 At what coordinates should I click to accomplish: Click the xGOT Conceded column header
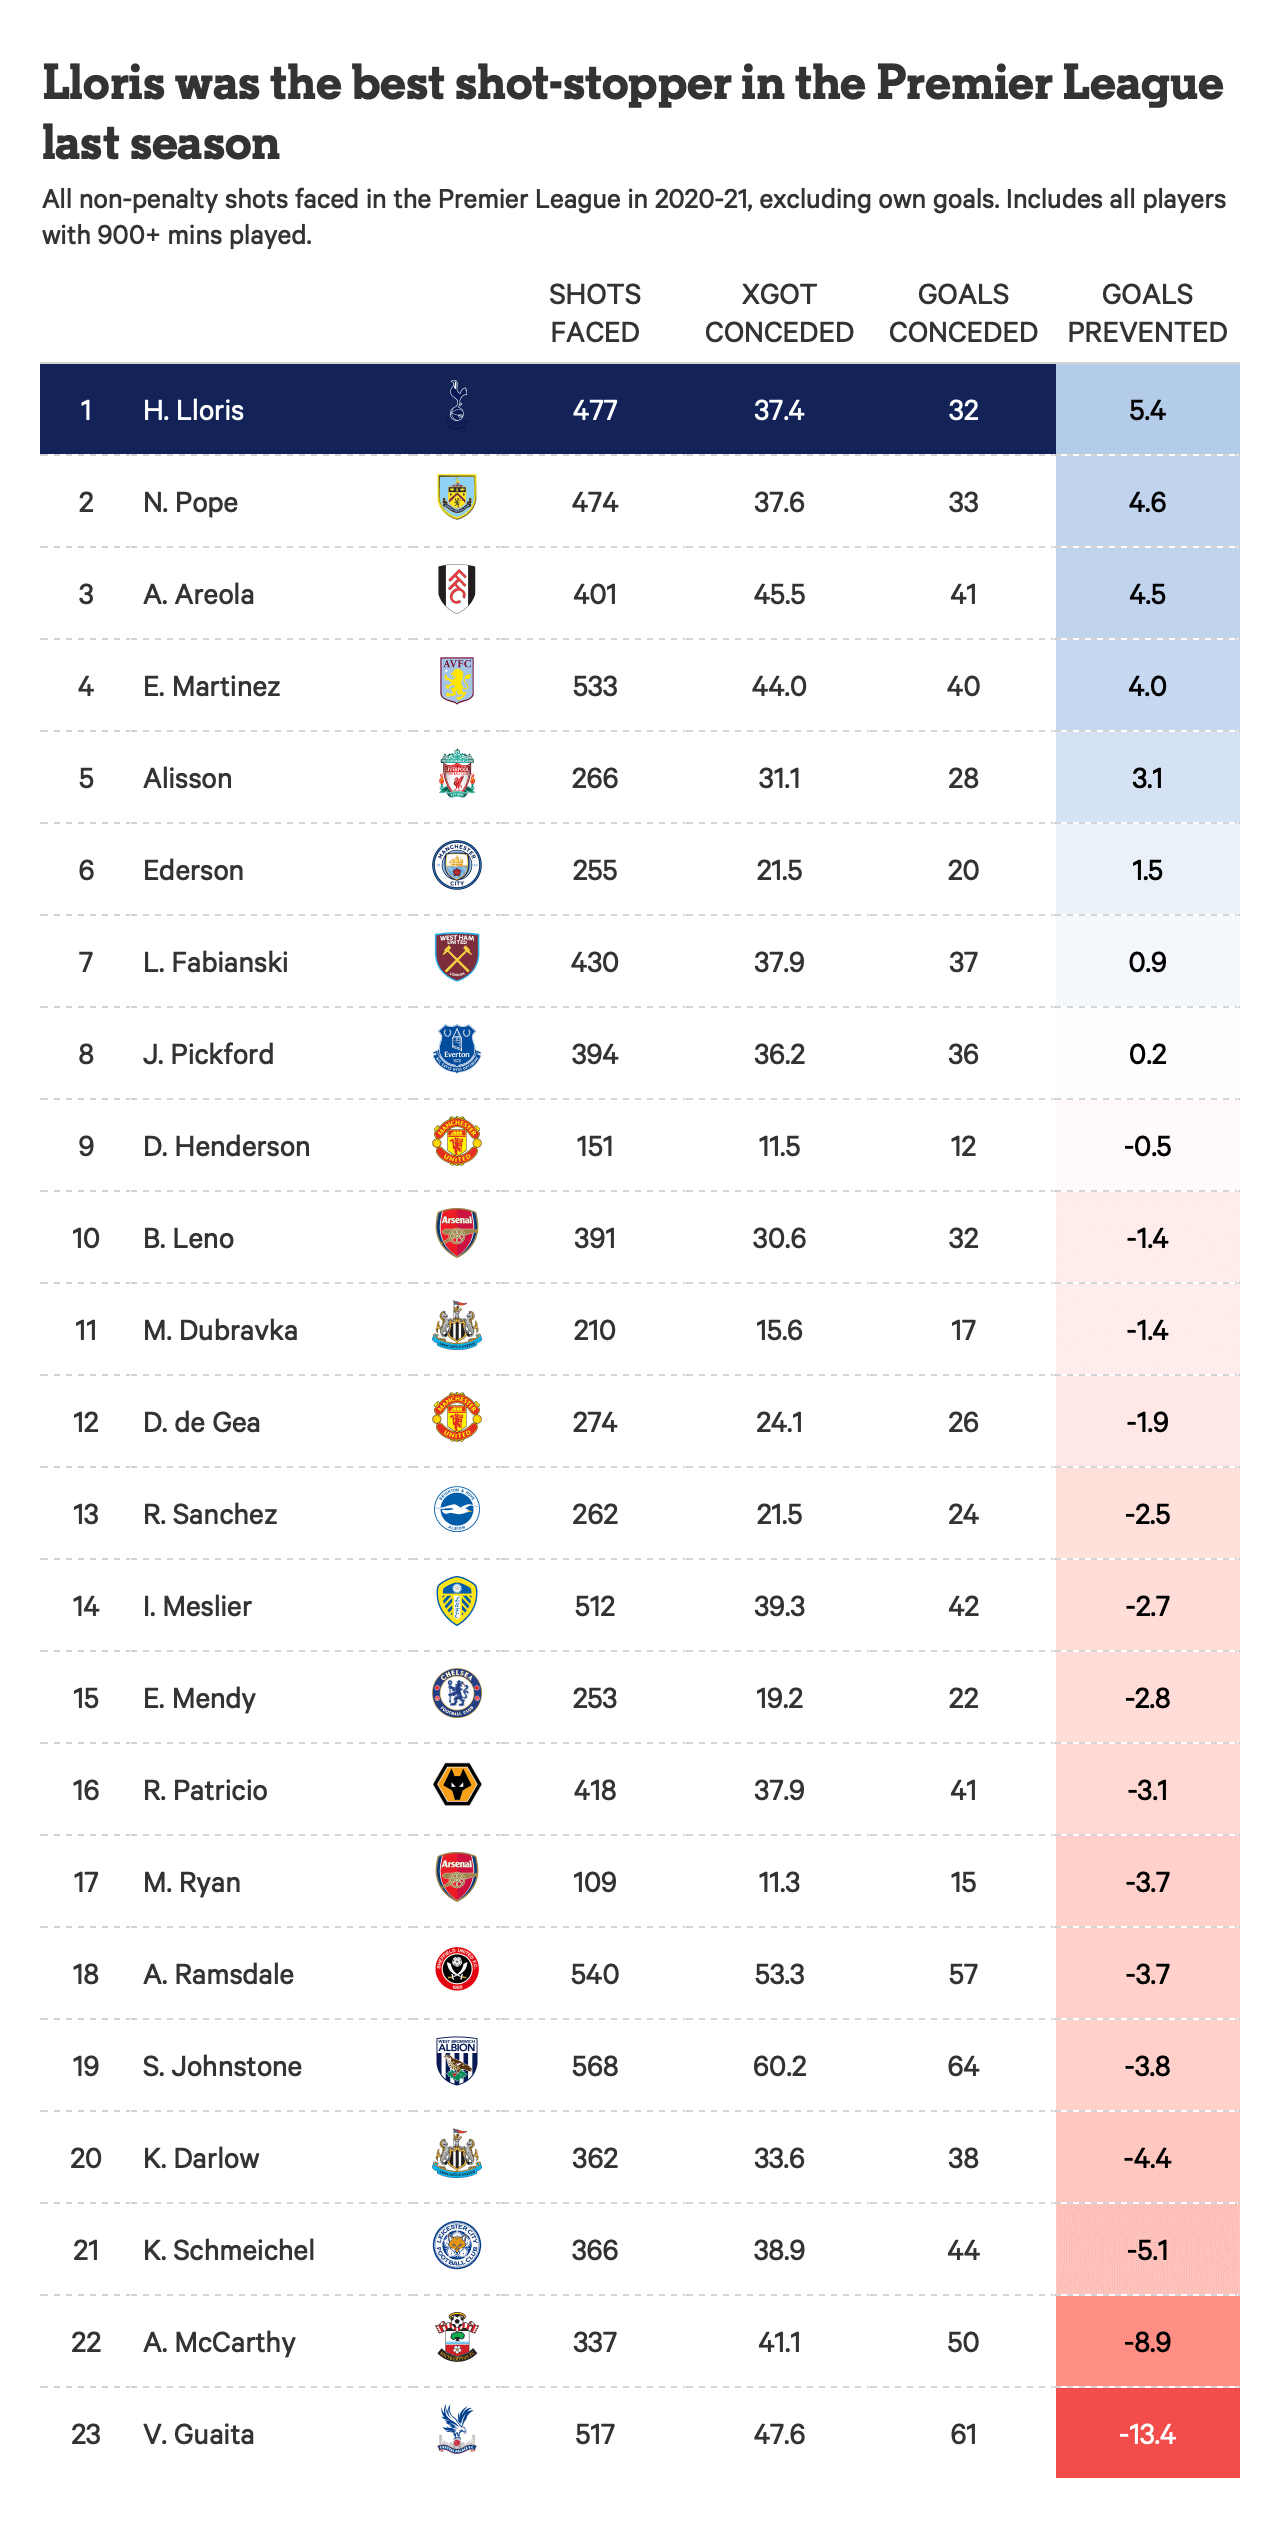(779, 313)
